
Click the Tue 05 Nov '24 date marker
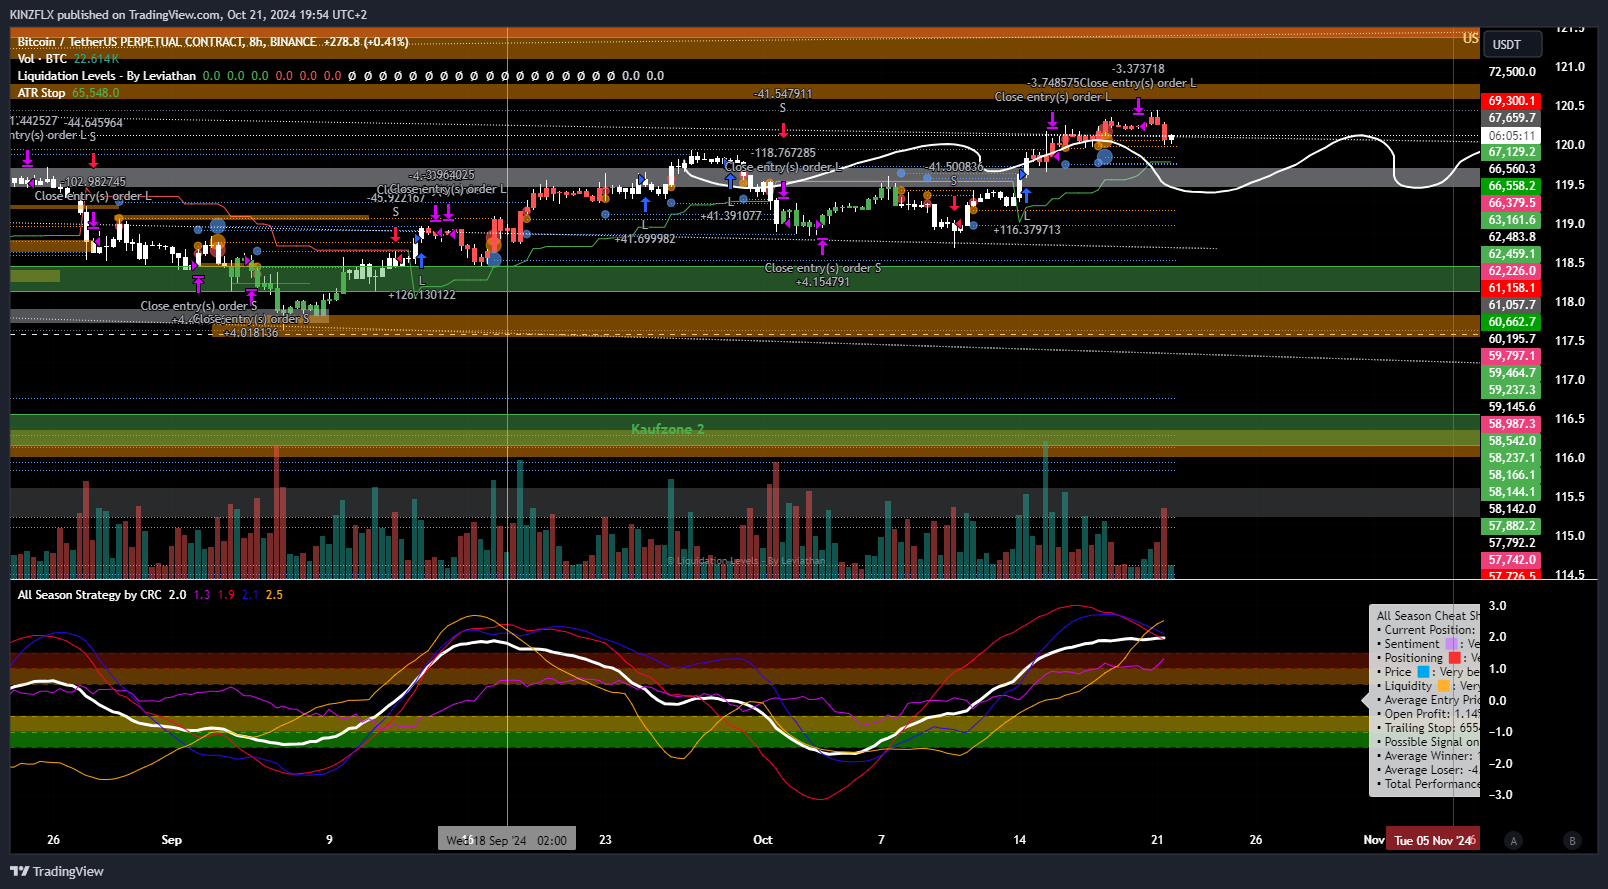click(x=1432, y=840)
